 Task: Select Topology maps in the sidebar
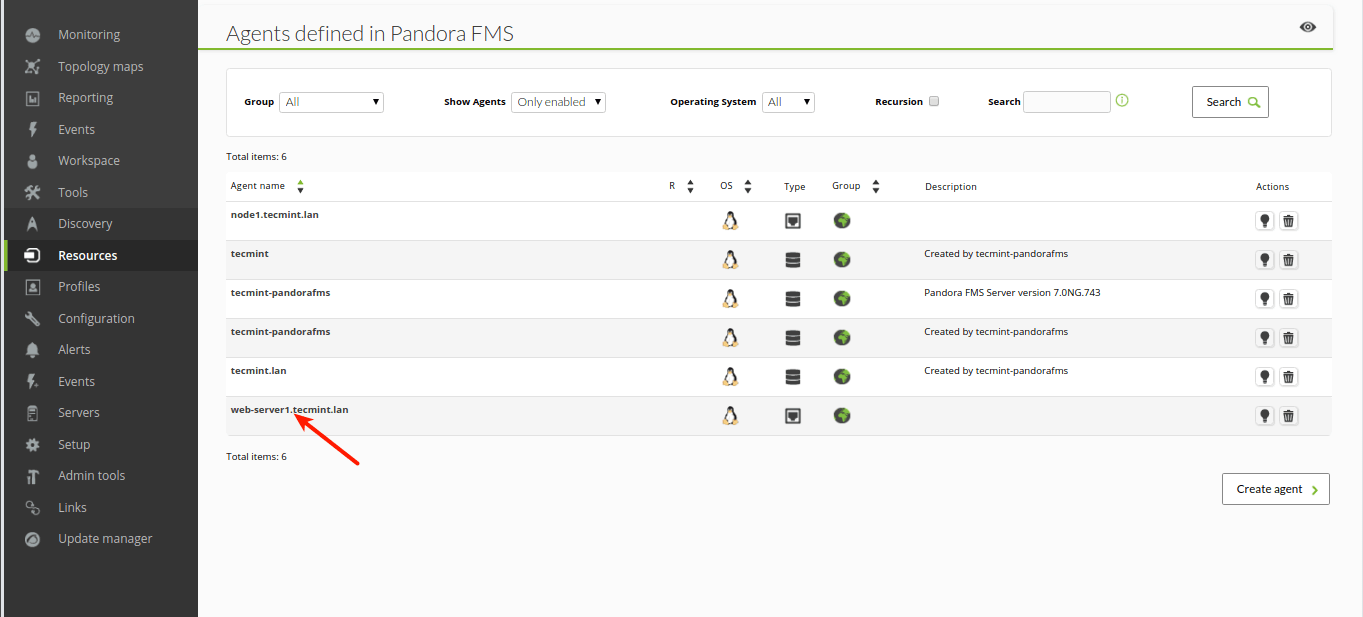pyautogui.click(x=100, y=67)
